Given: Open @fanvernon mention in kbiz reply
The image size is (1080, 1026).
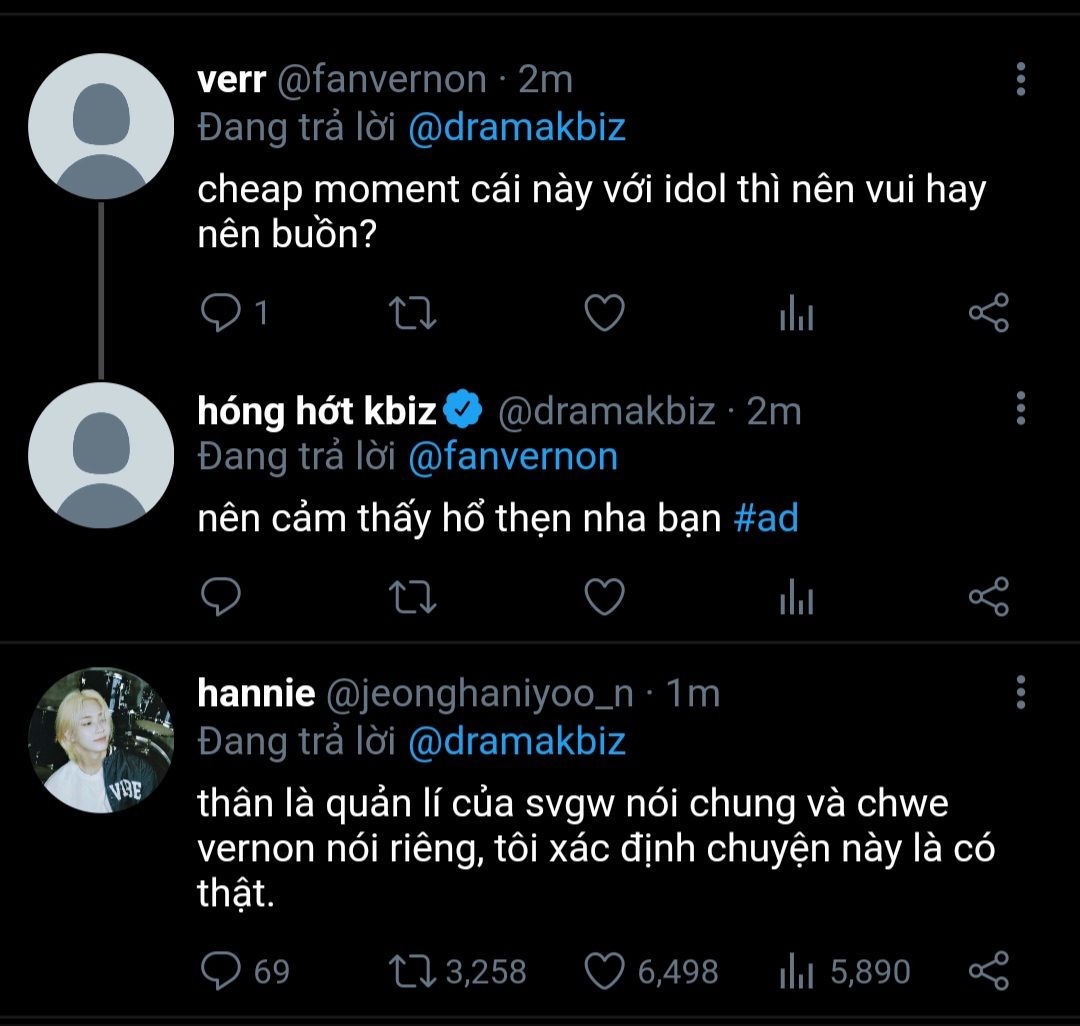Looking at the screenshot, I should [513, 457].
